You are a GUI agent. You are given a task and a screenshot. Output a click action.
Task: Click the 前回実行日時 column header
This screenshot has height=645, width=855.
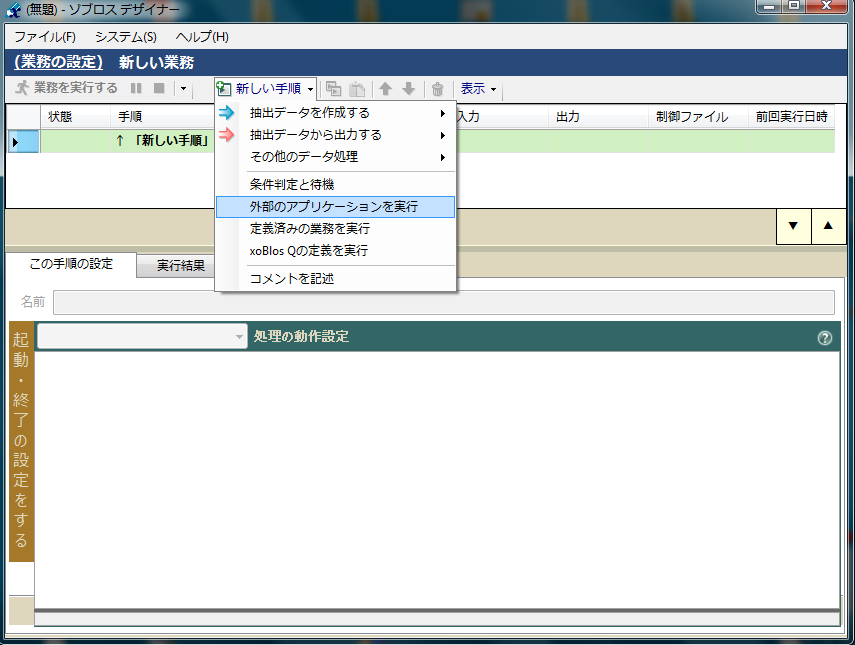pos(792,117)
